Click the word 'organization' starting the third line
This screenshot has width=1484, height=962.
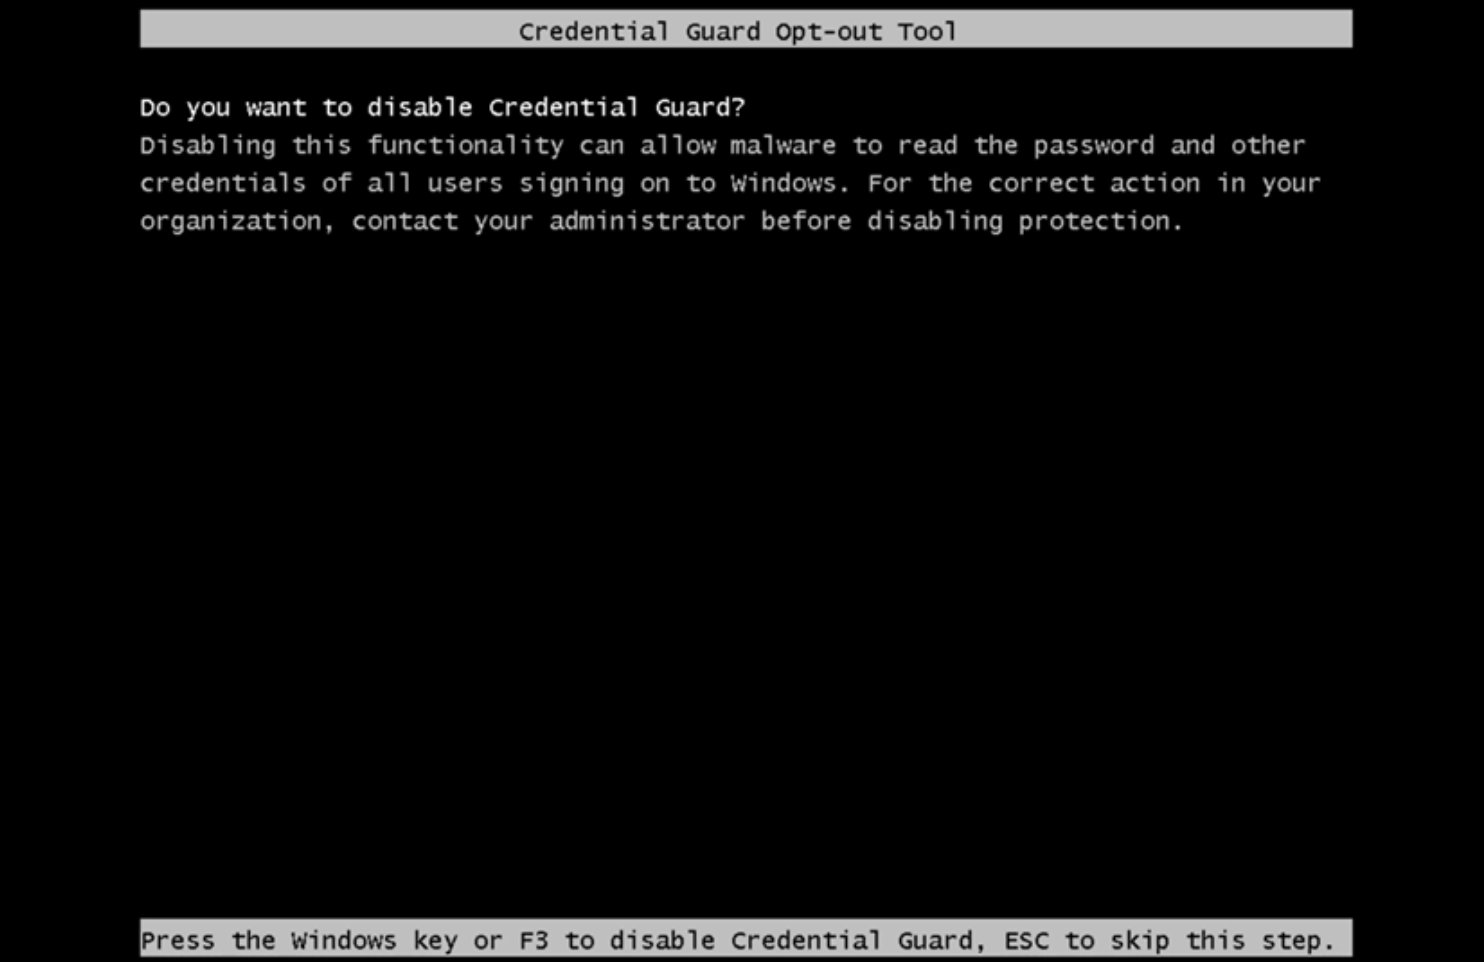(230, 223)
